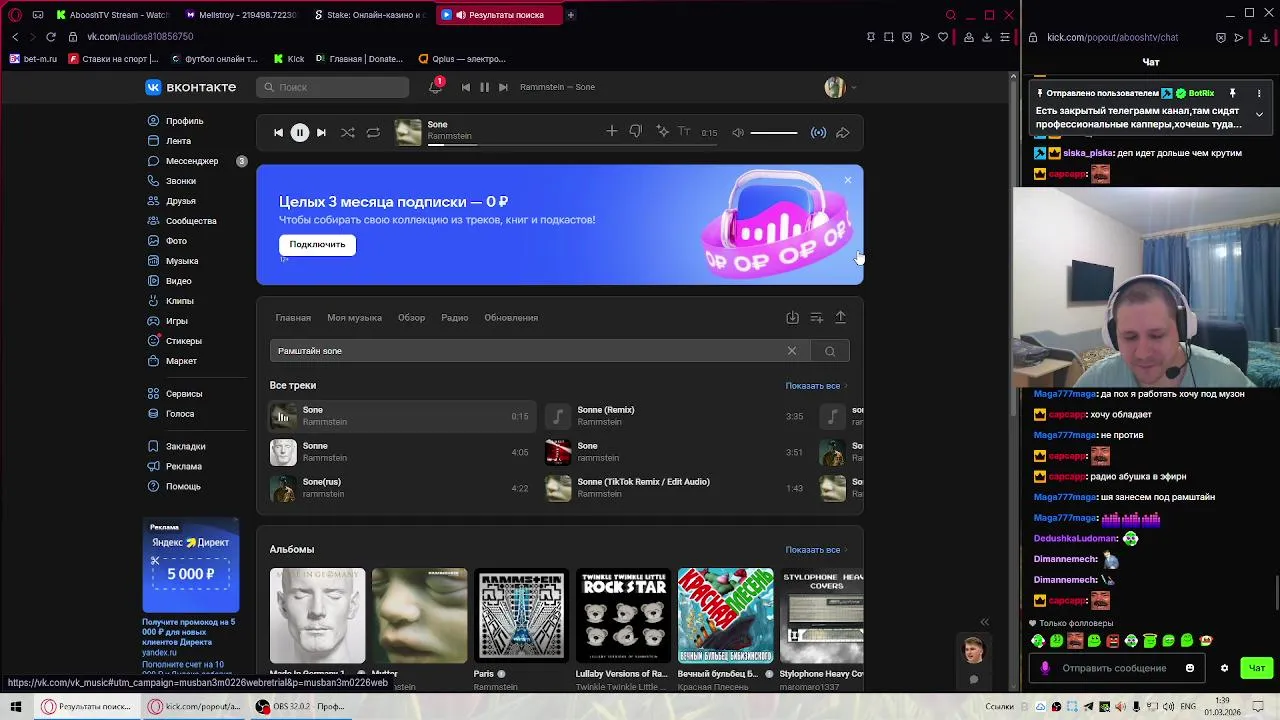Image resolution: width=1280 pixels, height=720 pixels.
Task: Open similar tracks sparkle icon
Action: pos(662,131)
